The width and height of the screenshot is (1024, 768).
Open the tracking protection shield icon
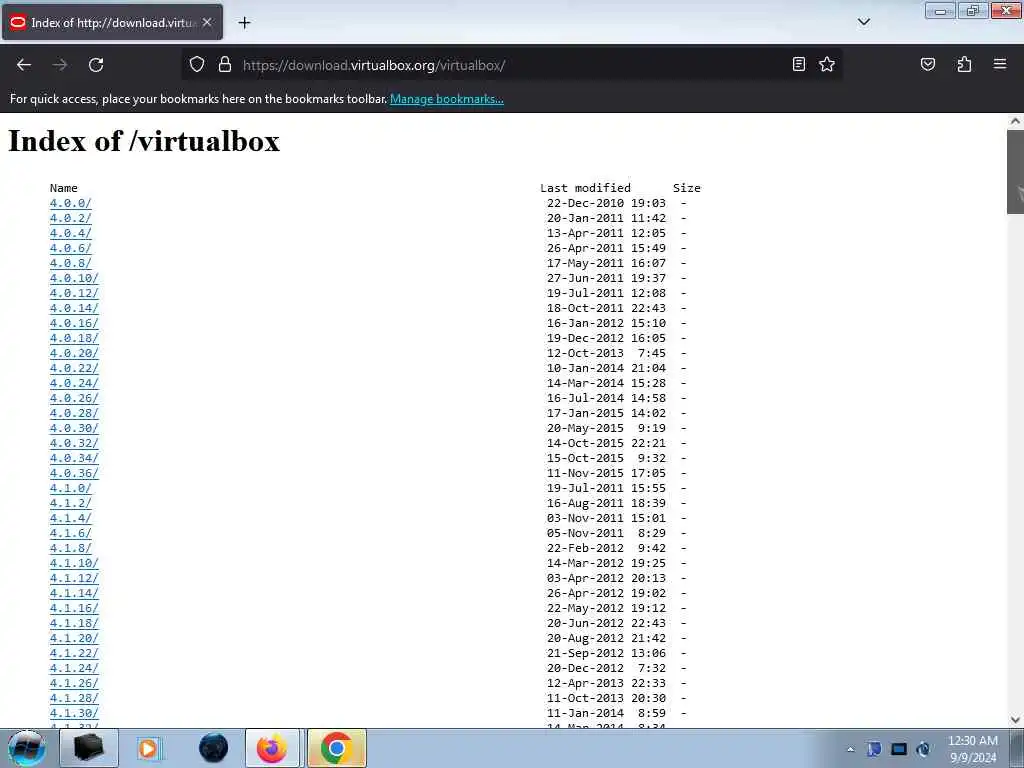tap(197, 65)
